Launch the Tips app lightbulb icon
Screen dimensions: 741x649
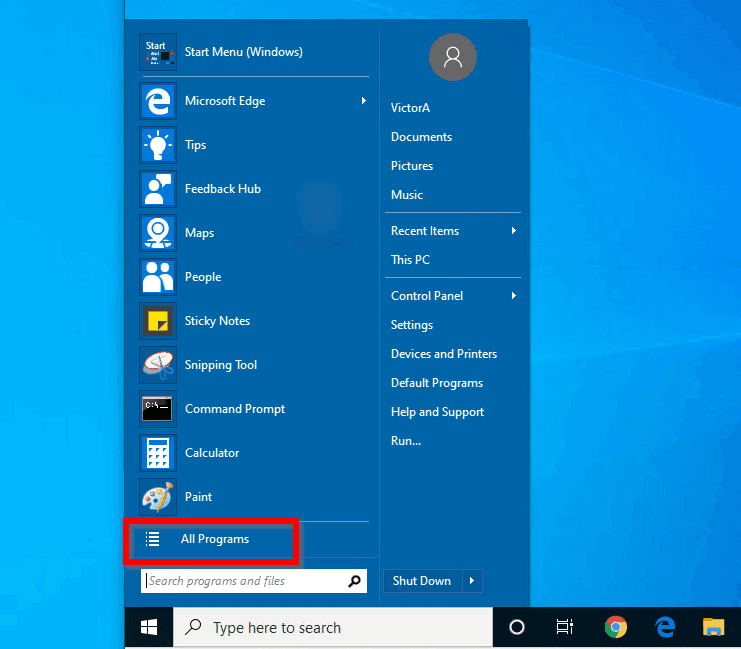click(x=158, y=145)
